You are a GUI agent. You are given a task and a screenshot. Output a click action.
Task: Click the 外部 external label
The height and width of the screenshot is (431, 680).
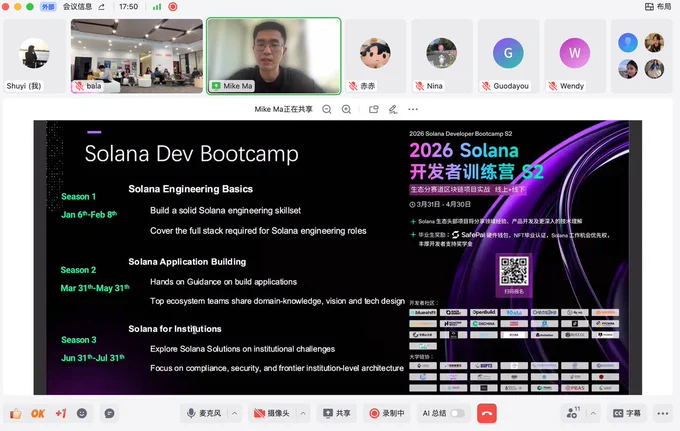click(x=48, y=7)
